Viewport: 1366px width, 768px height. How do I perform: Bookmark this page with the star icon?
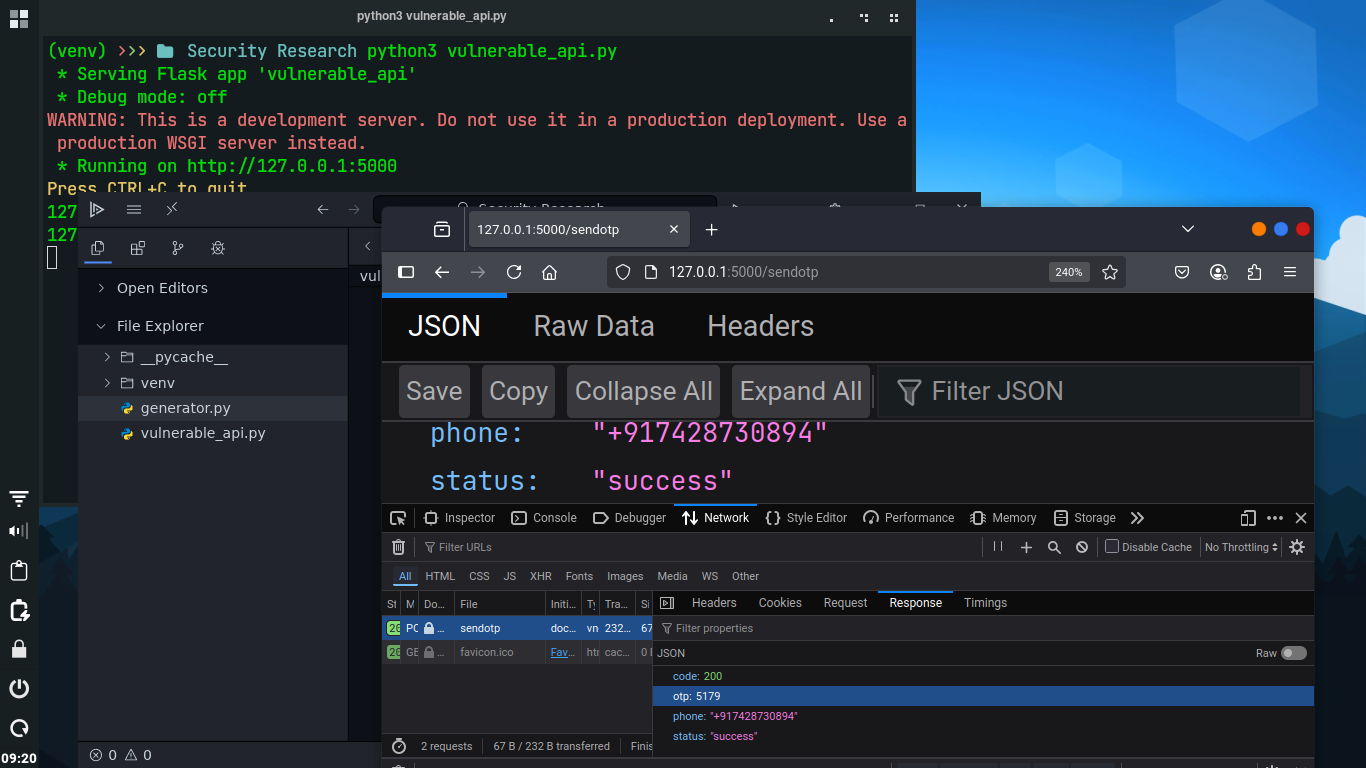[1109, 272]
